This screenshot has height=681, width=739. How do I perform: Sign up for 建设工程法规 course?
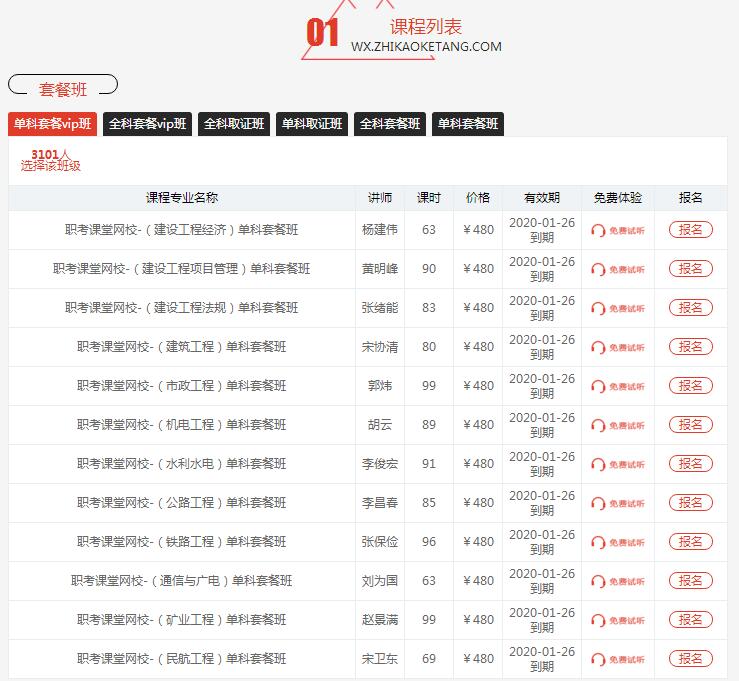[690, 308]
